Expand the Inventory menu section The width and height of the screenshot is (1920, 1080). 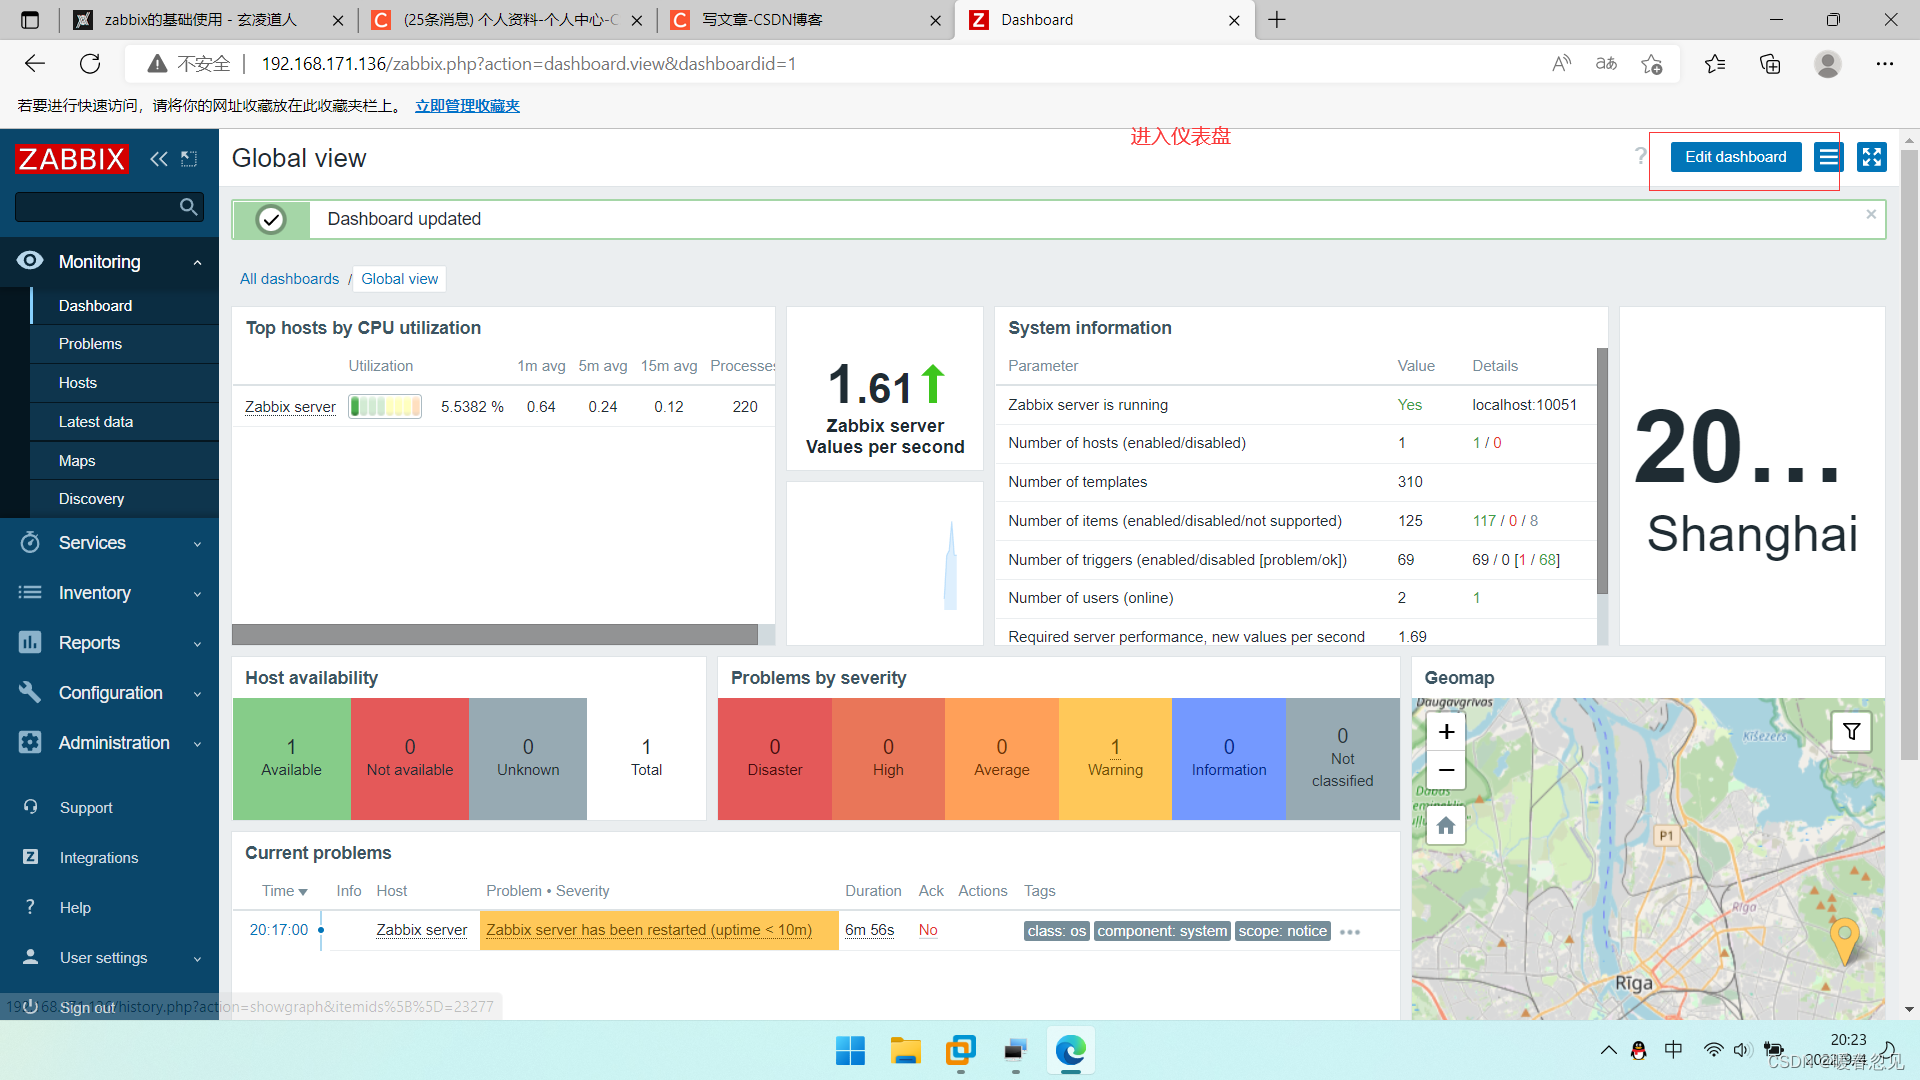tap(110, 593)
